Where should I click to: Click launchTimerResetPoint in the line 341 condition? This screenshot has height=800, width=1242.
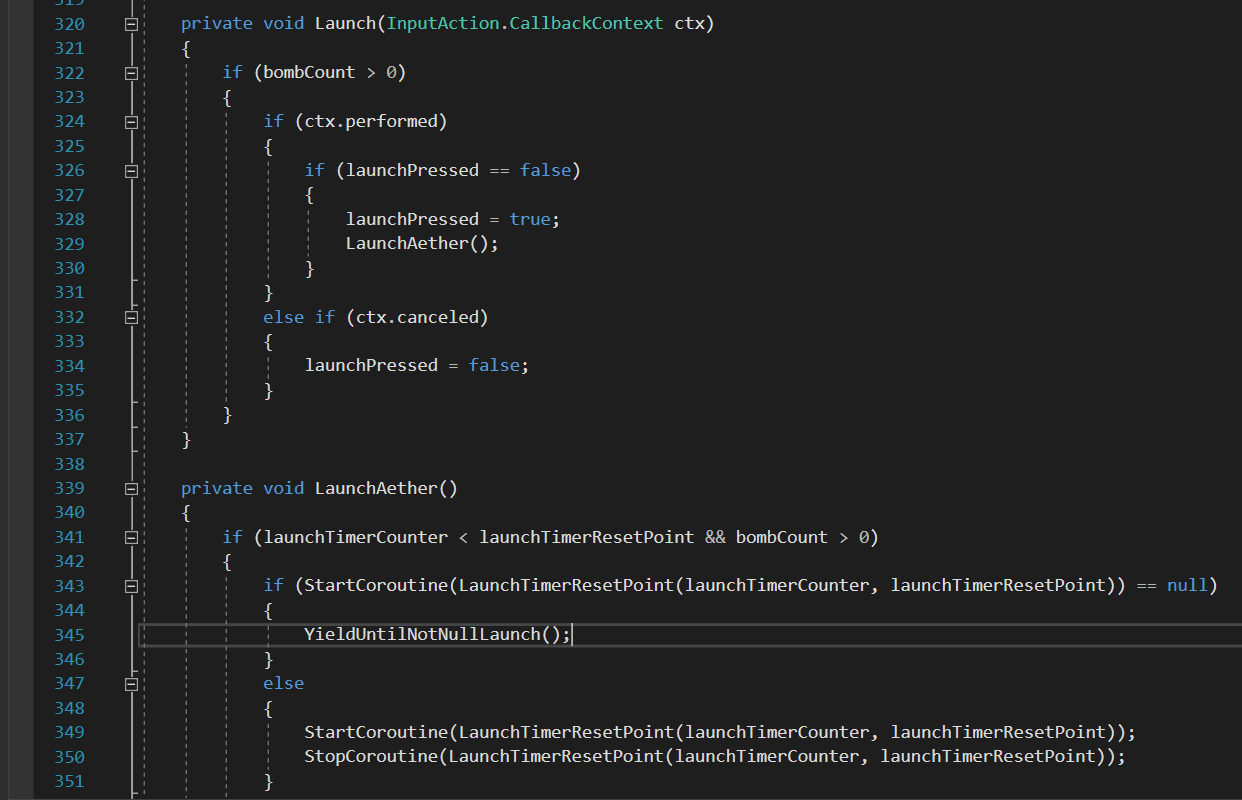pyautogui.click(x=586, y=537)
